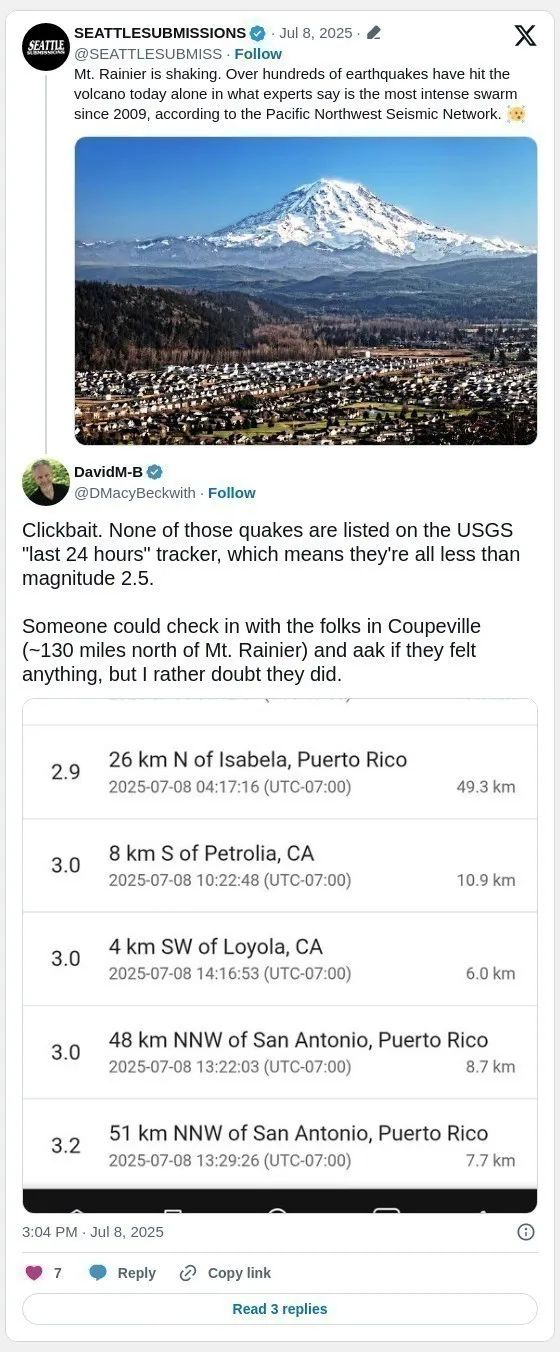
Task: Click the edited pencil icon beside date
Action: (373, 33)
